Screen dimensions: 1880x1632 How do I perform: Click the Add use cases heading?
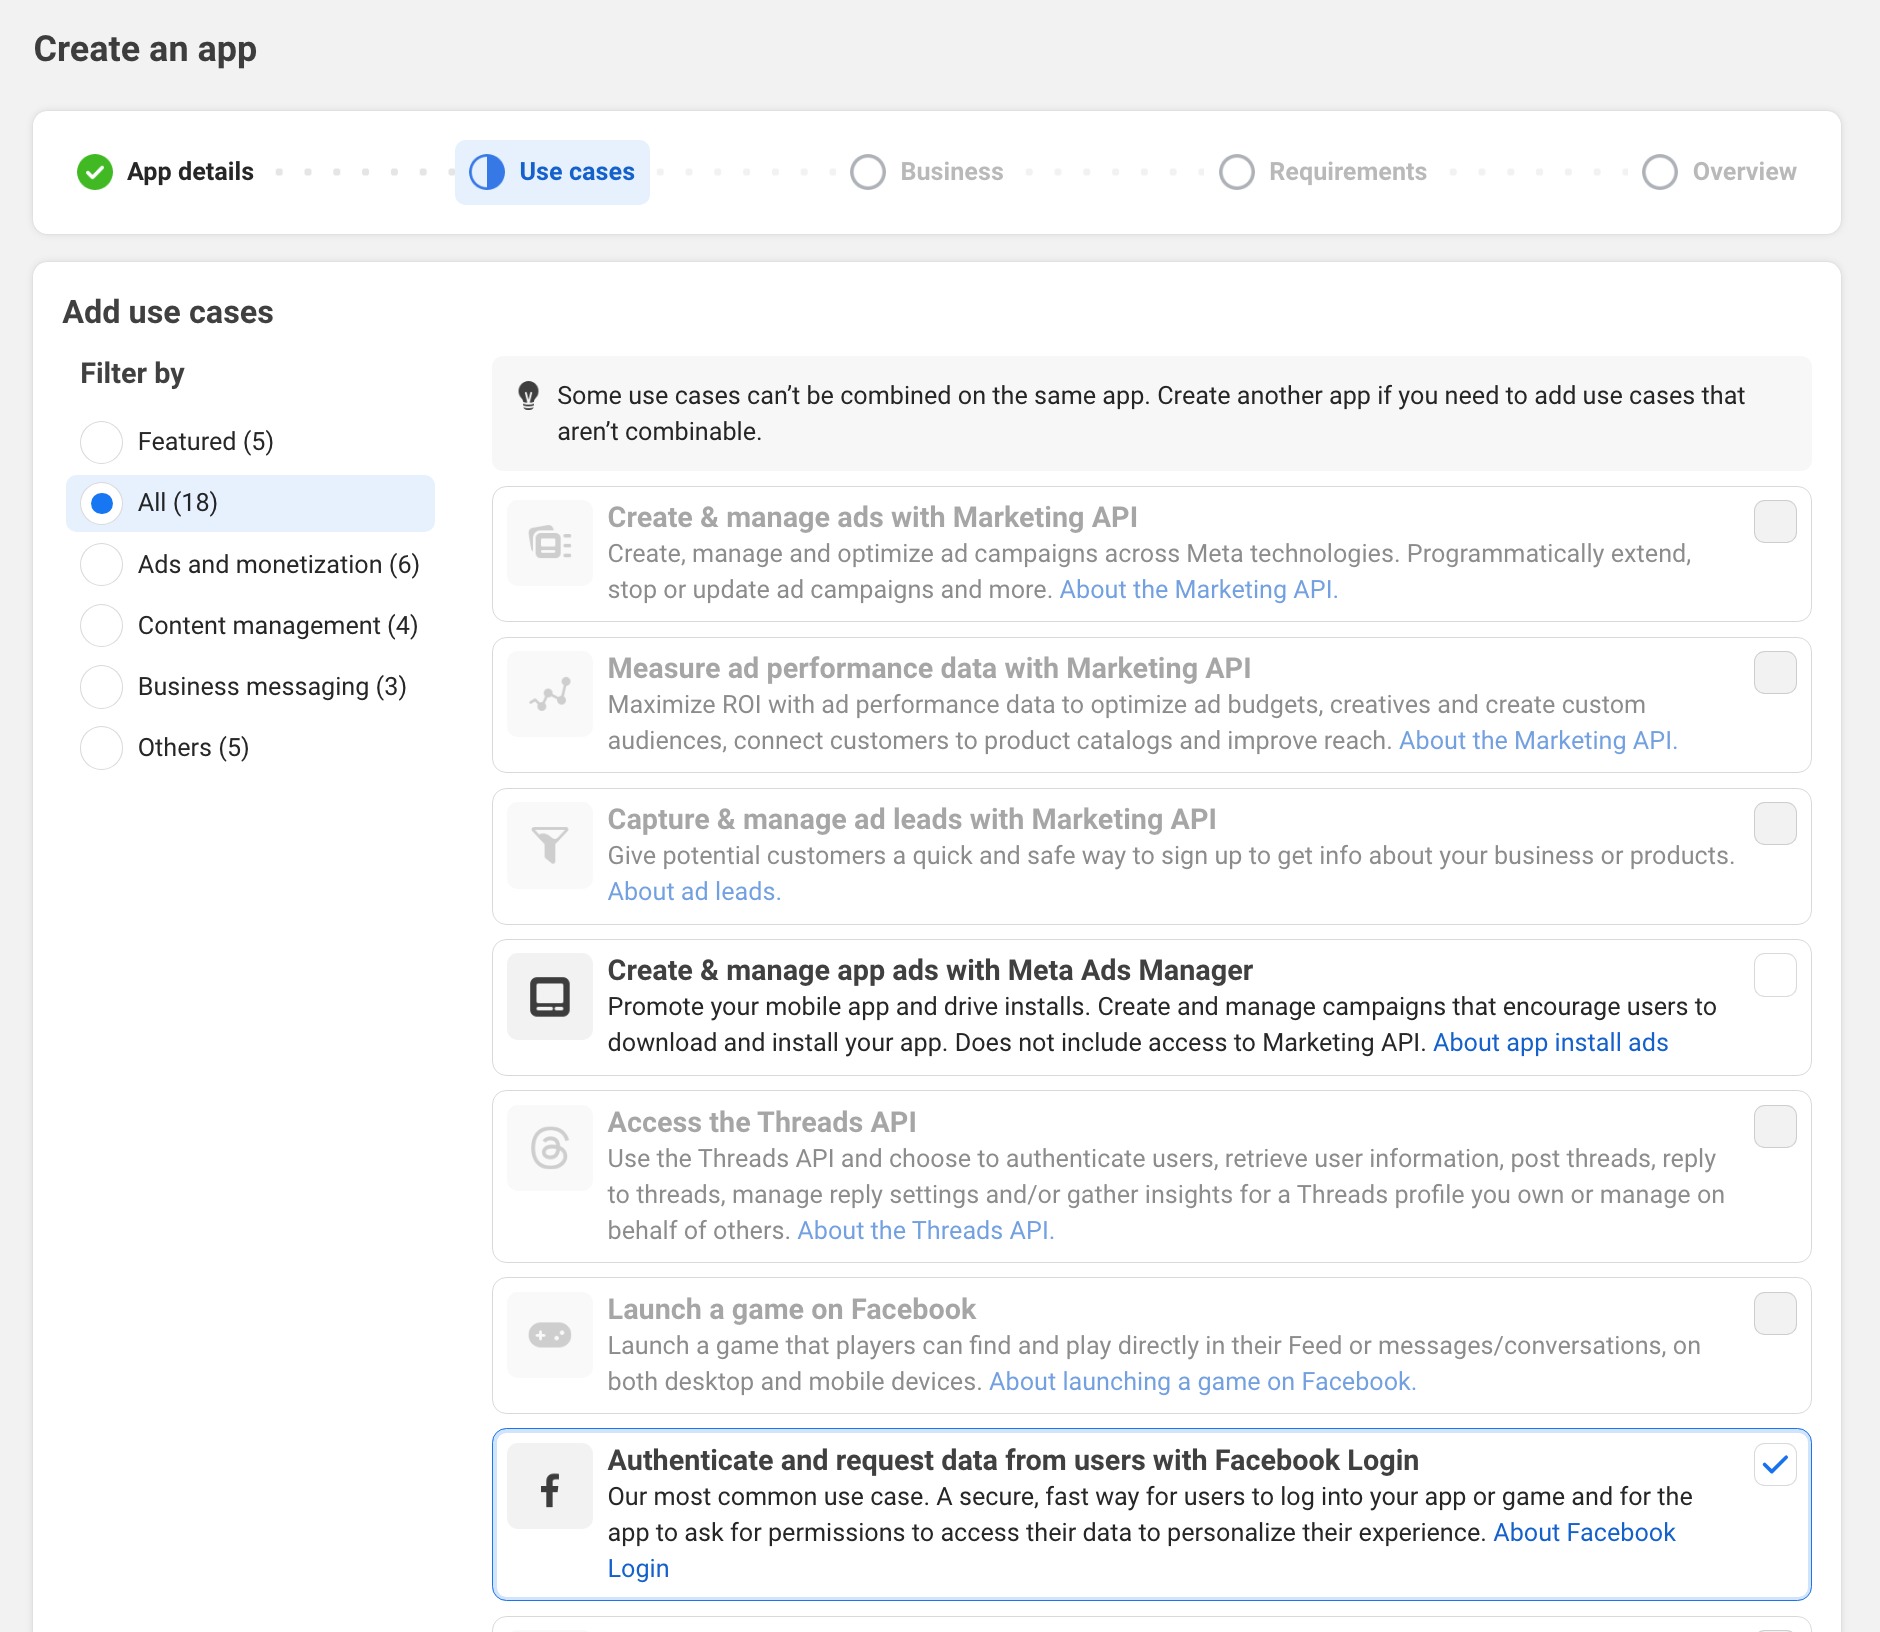(168, 312)
